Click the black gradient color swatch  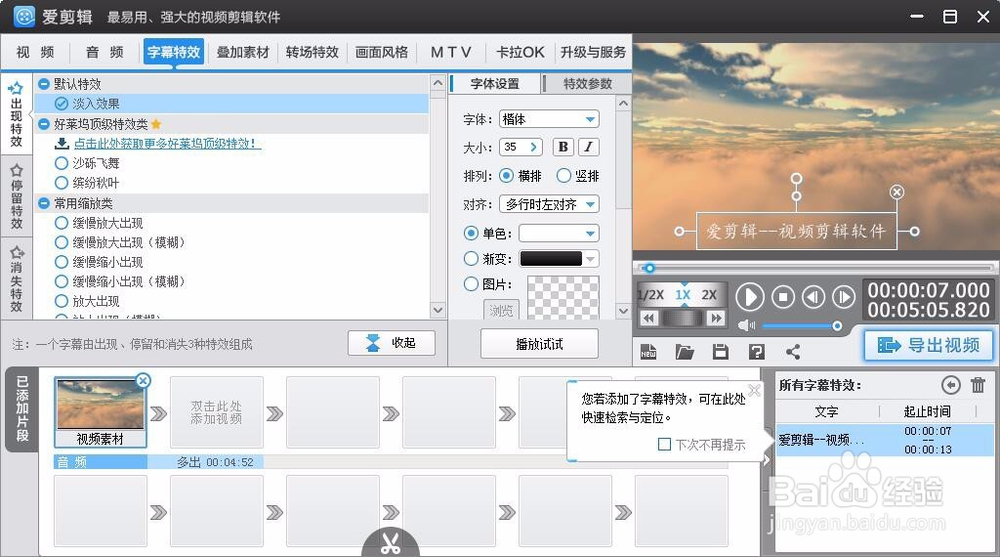(551, 258)
